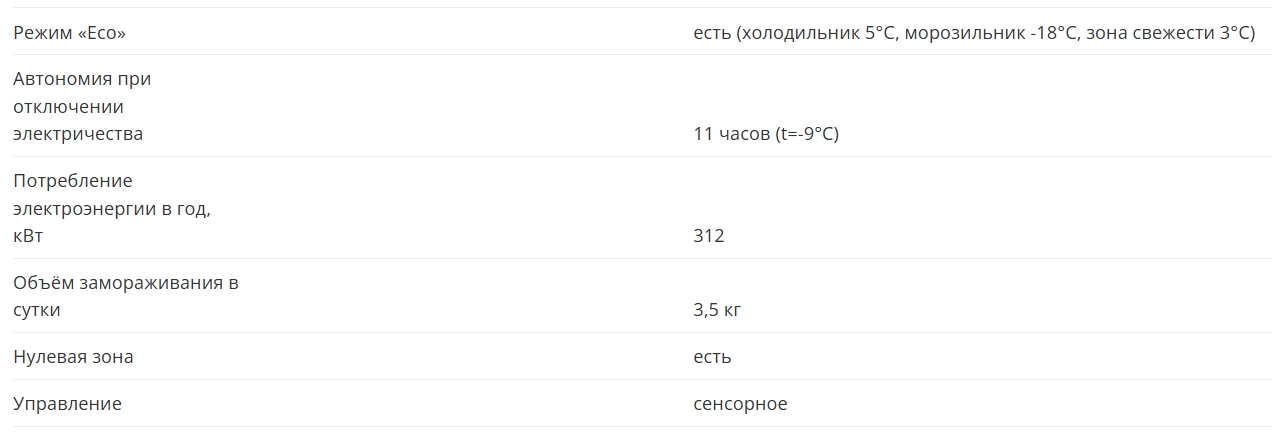Select the word "отключении"
1272x443 pixels.
[68, 106]
